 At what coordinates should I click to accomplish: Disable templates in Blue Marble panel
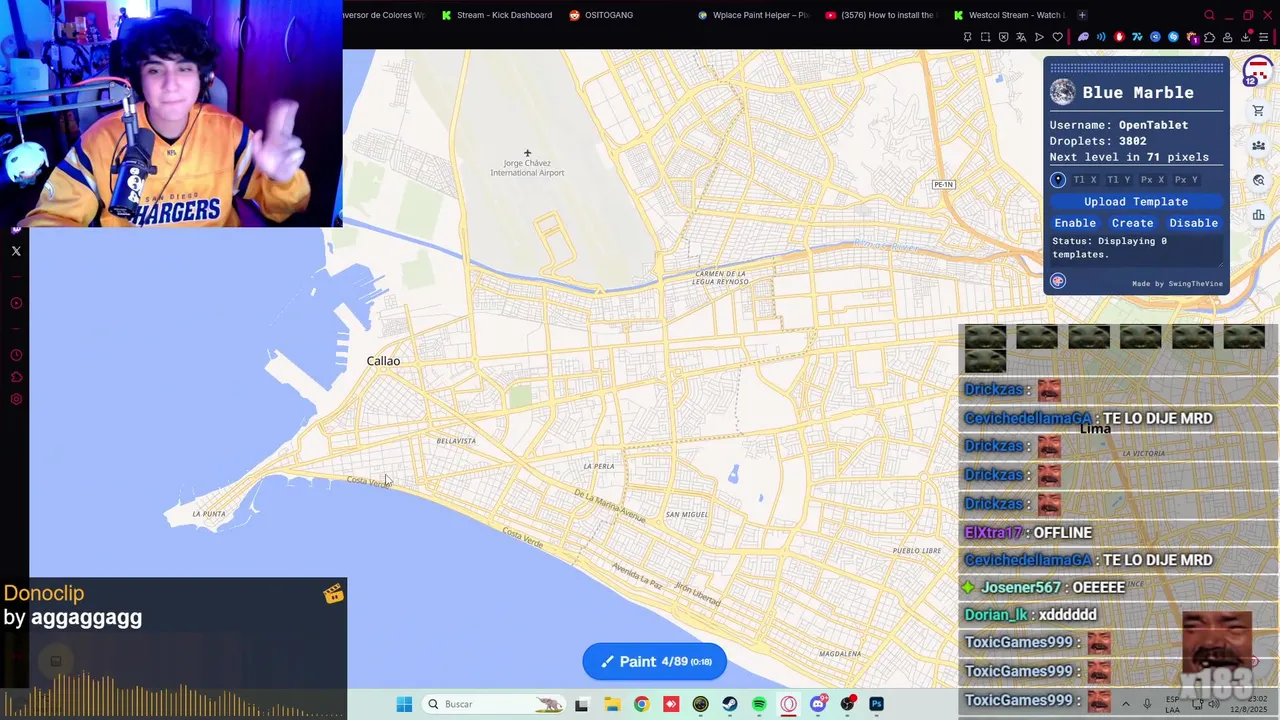click(1194, 223)
